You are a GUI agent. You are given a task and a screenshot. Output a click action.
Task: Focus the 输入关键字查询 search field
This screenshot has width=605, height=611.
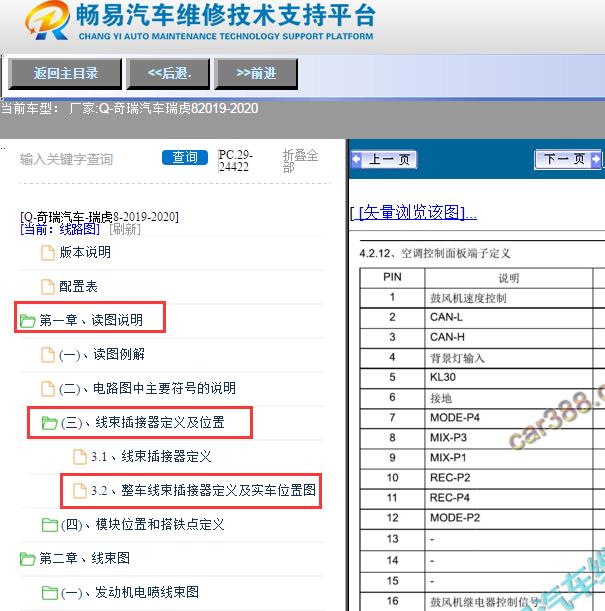click(86, 159)
